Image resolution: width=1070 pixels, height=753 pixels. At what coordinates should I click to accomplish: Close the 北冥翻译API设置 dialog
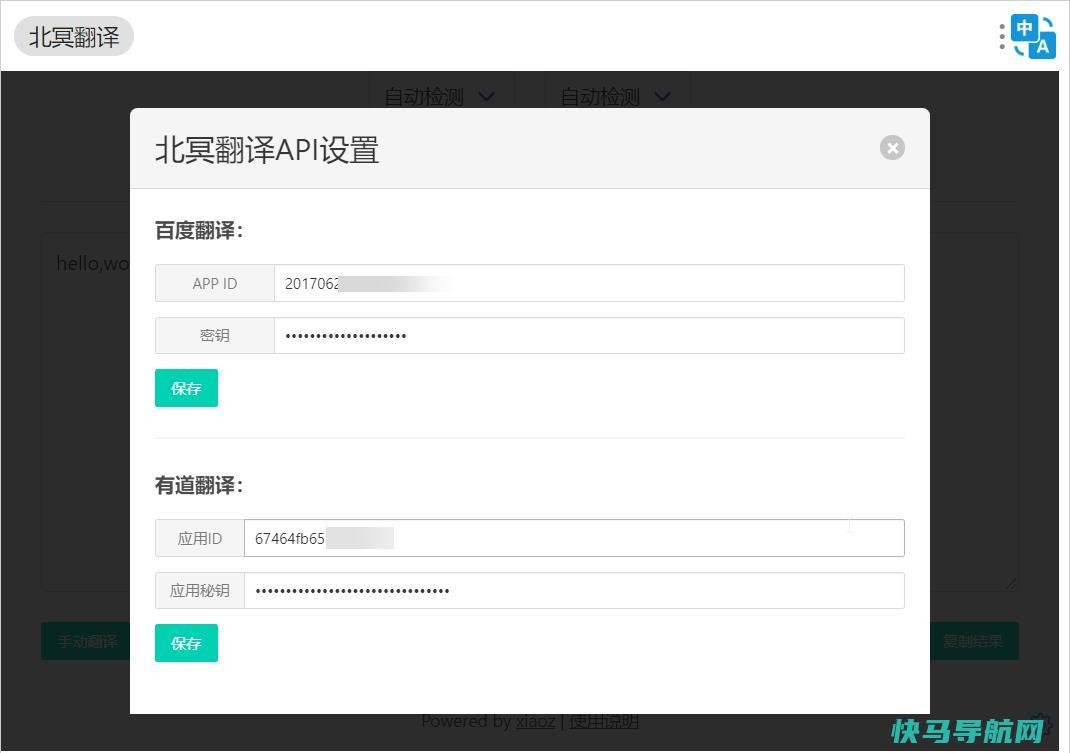892,147
